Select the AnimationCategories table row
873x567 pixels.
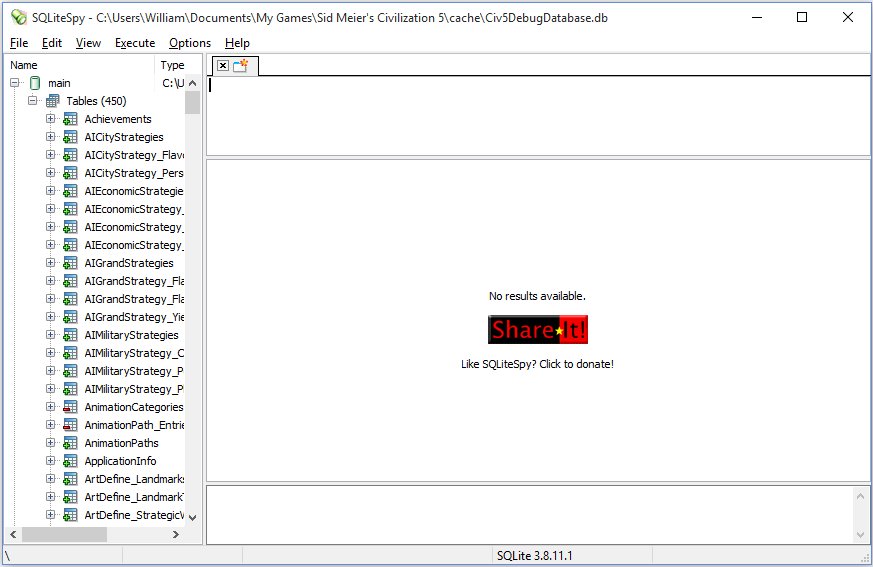[x=134, y=407]
